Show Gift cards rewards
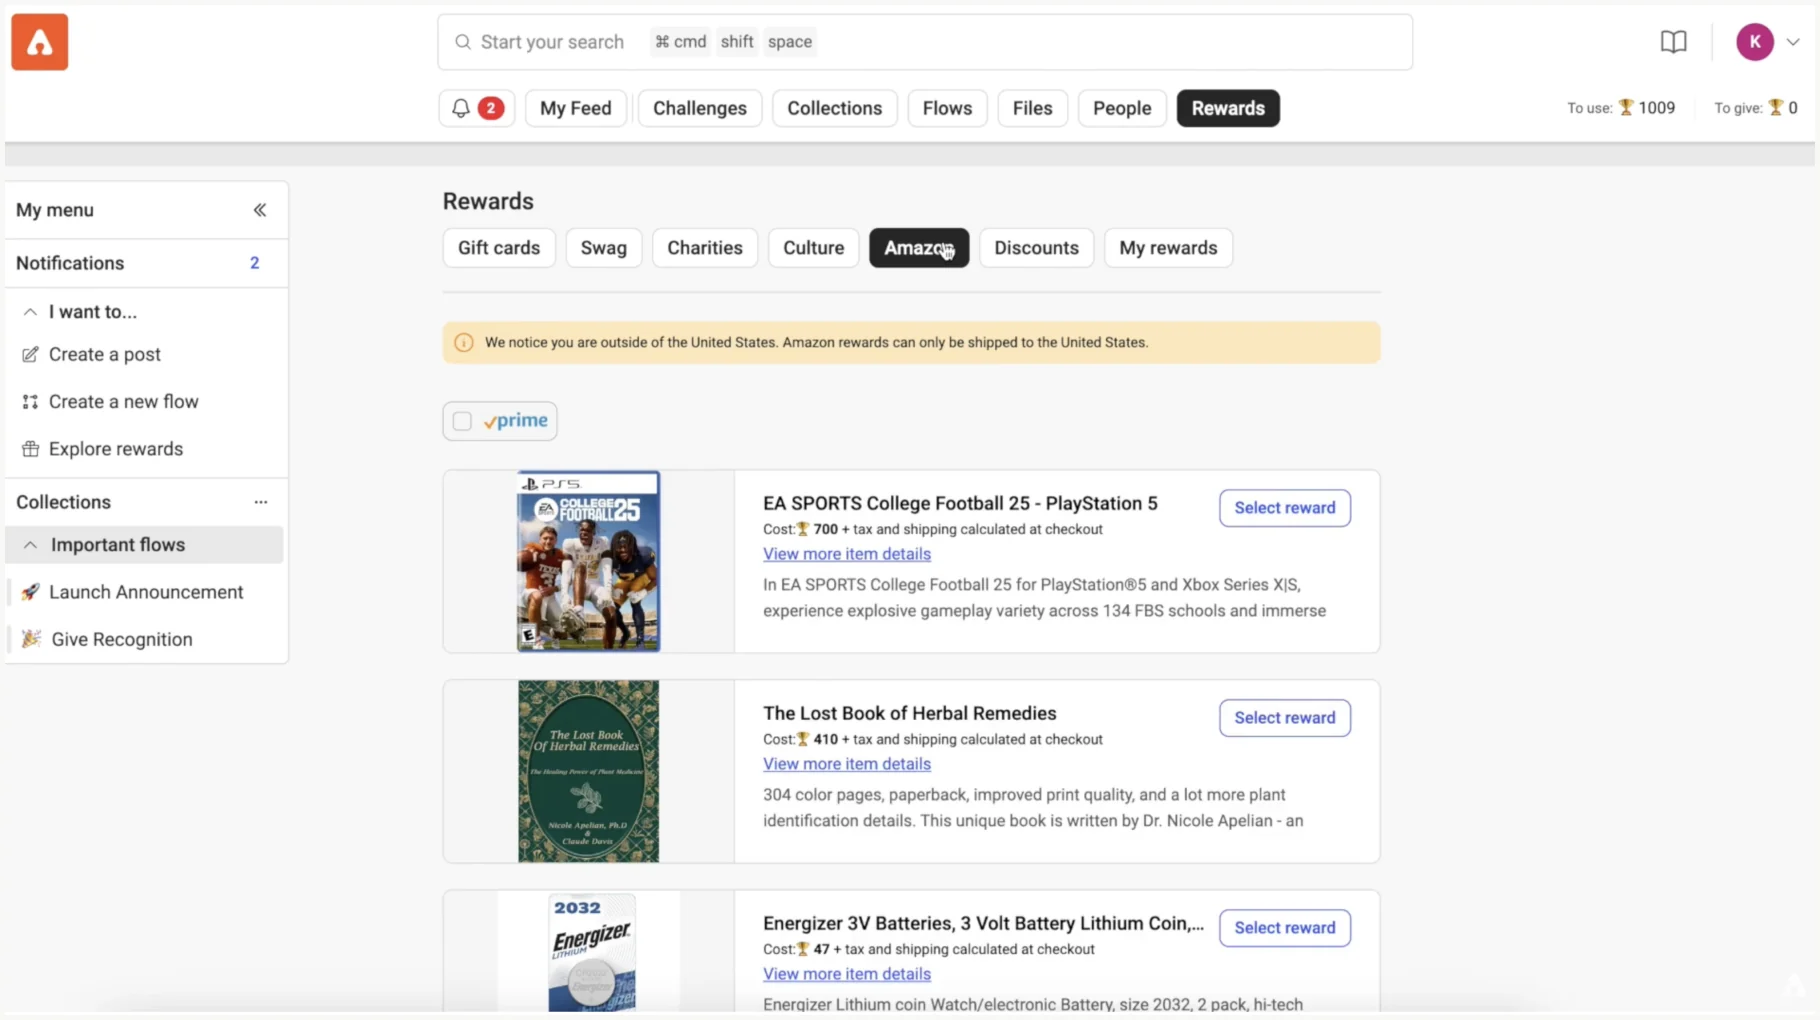 [x=499, y=248]
